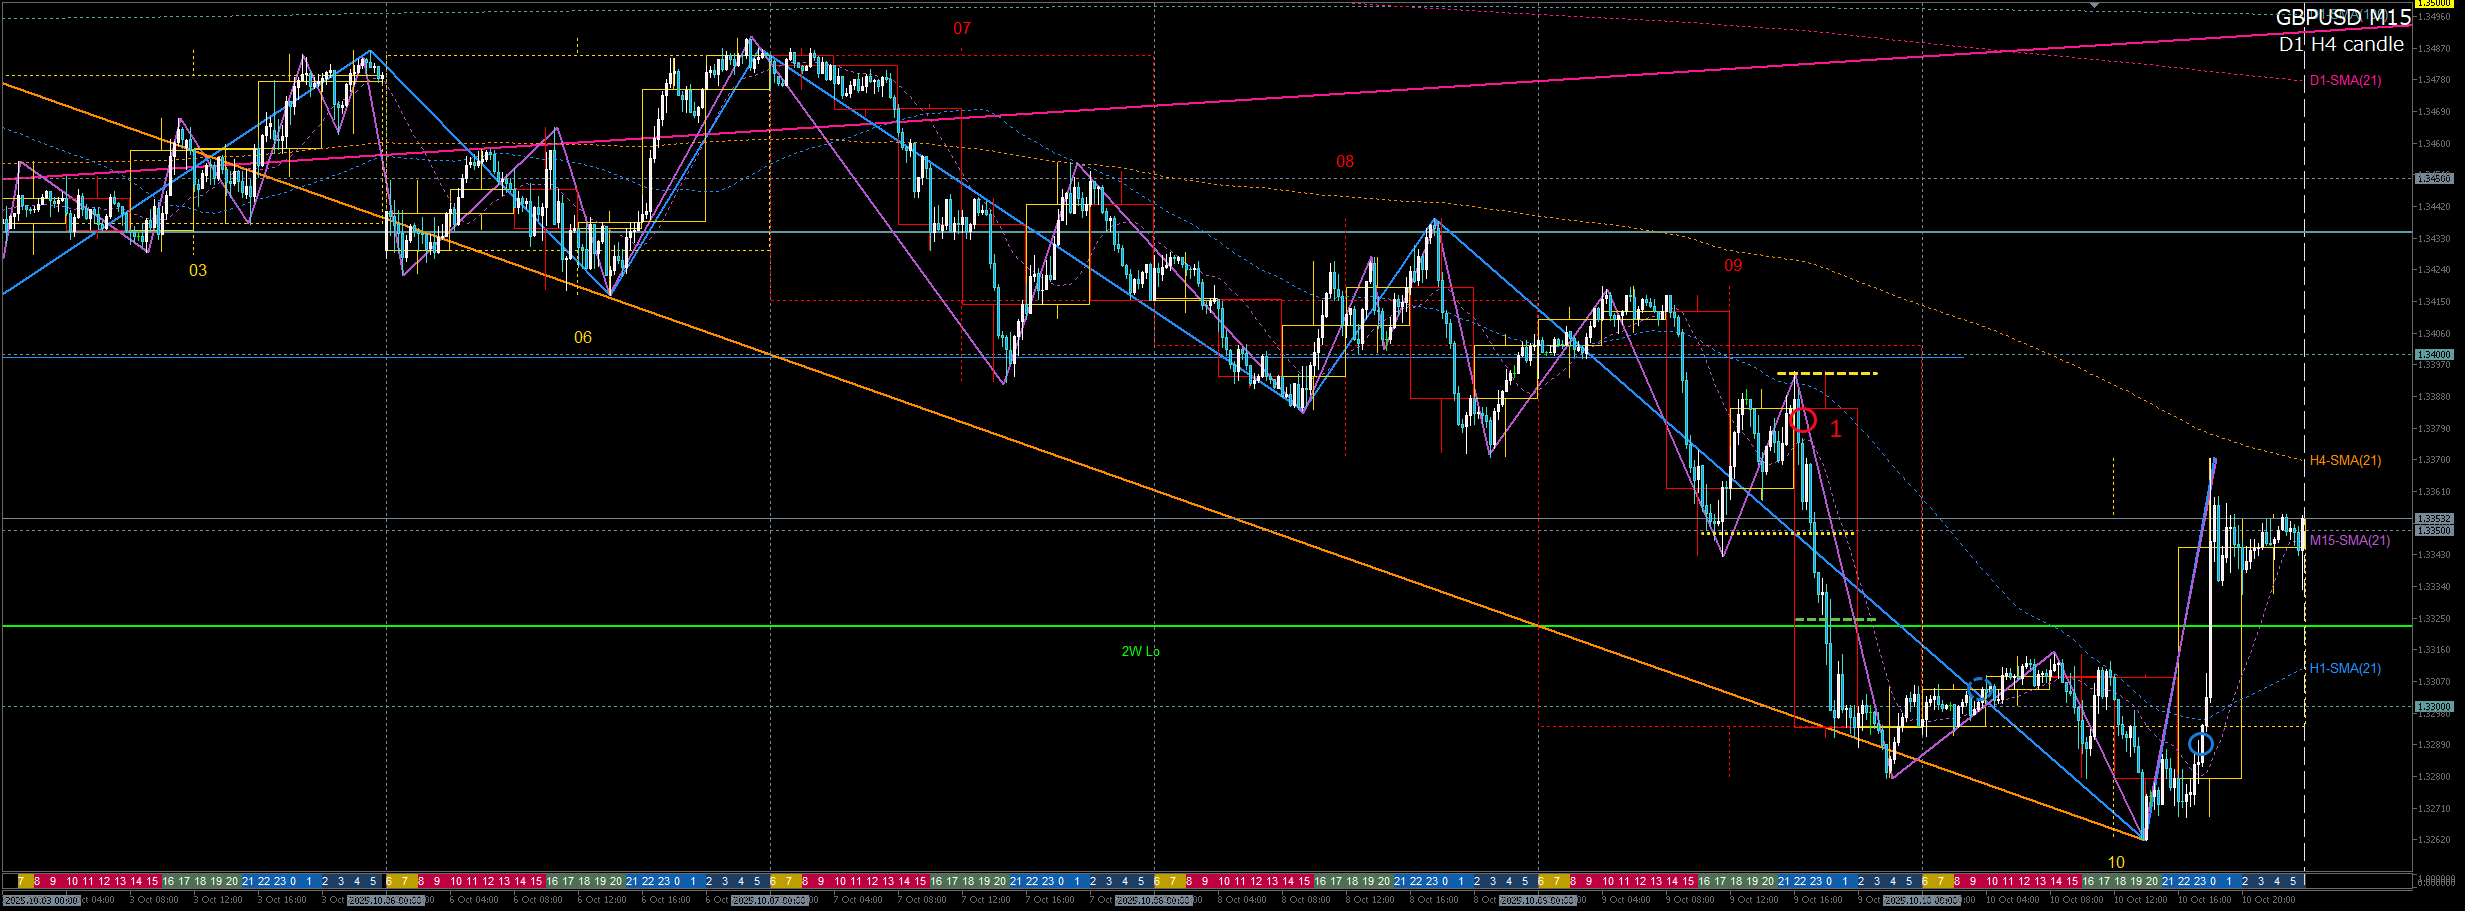Image resolution: width=2465 pixels, height=911 pixels.
Task: Click the 2025.10.03 00:00 date marker
Action: (x=41, y=901)
